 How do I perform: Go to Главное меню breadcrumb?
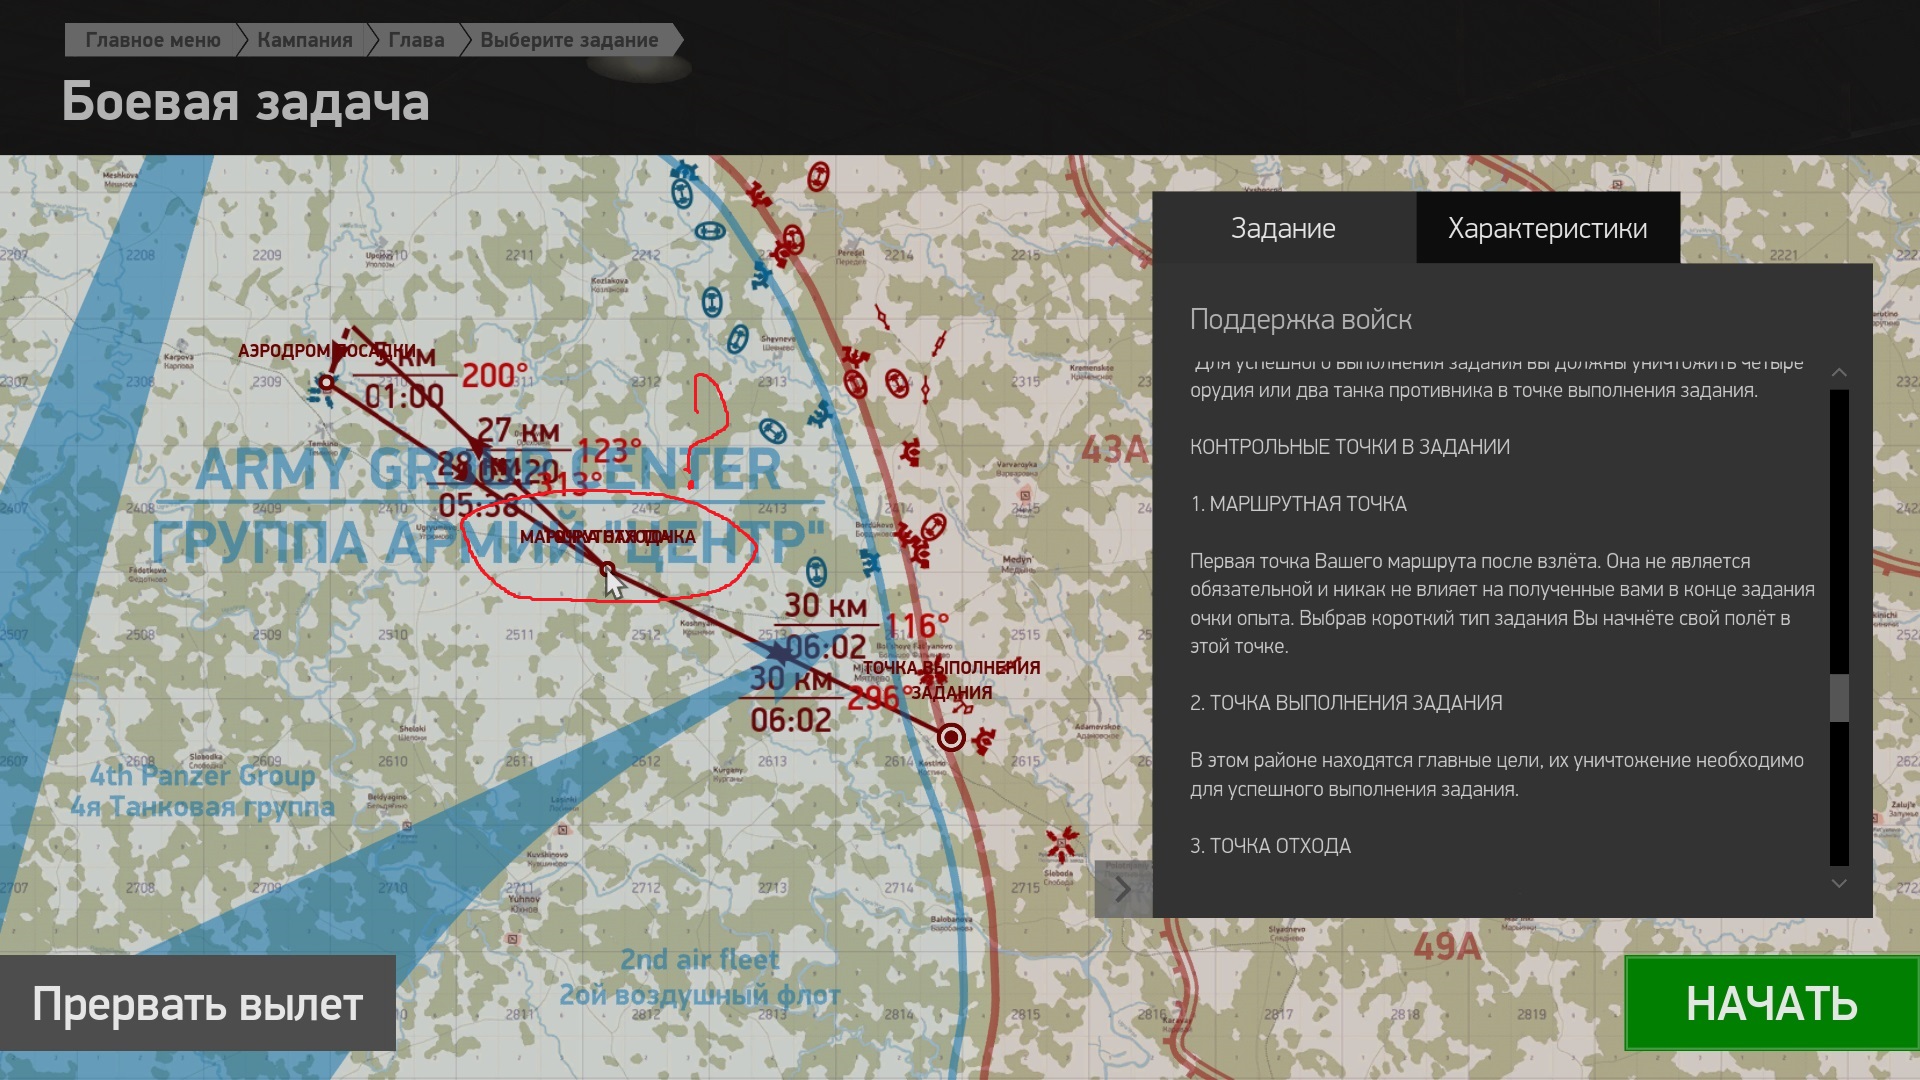(x=152, y=40)
